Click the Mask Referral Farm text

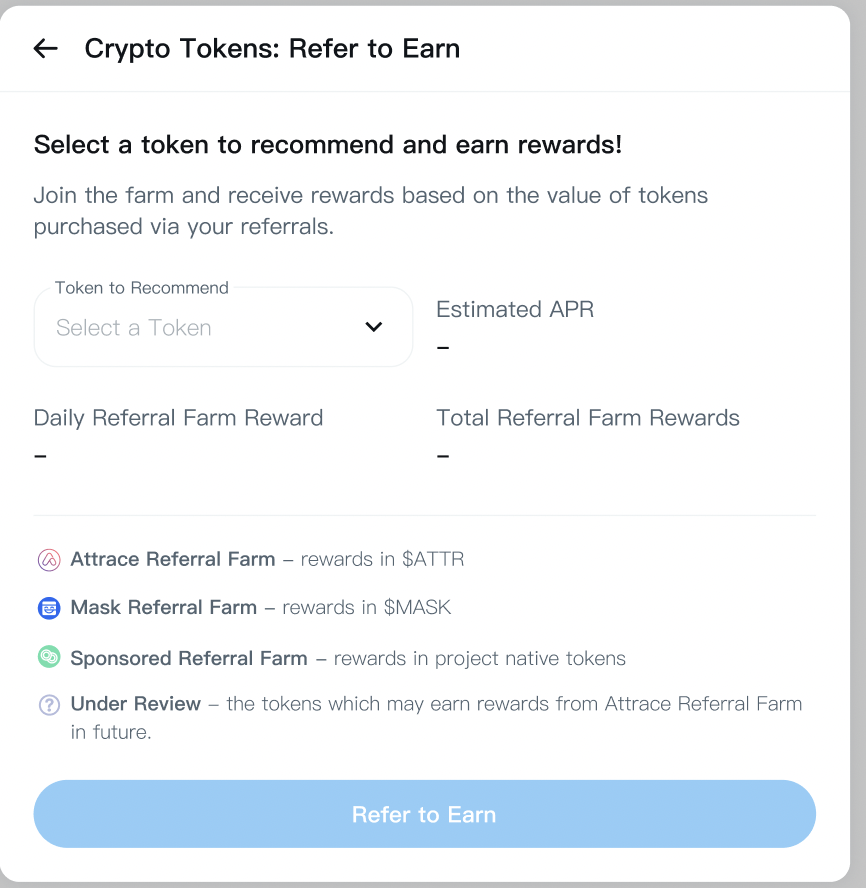pos(163,607)
